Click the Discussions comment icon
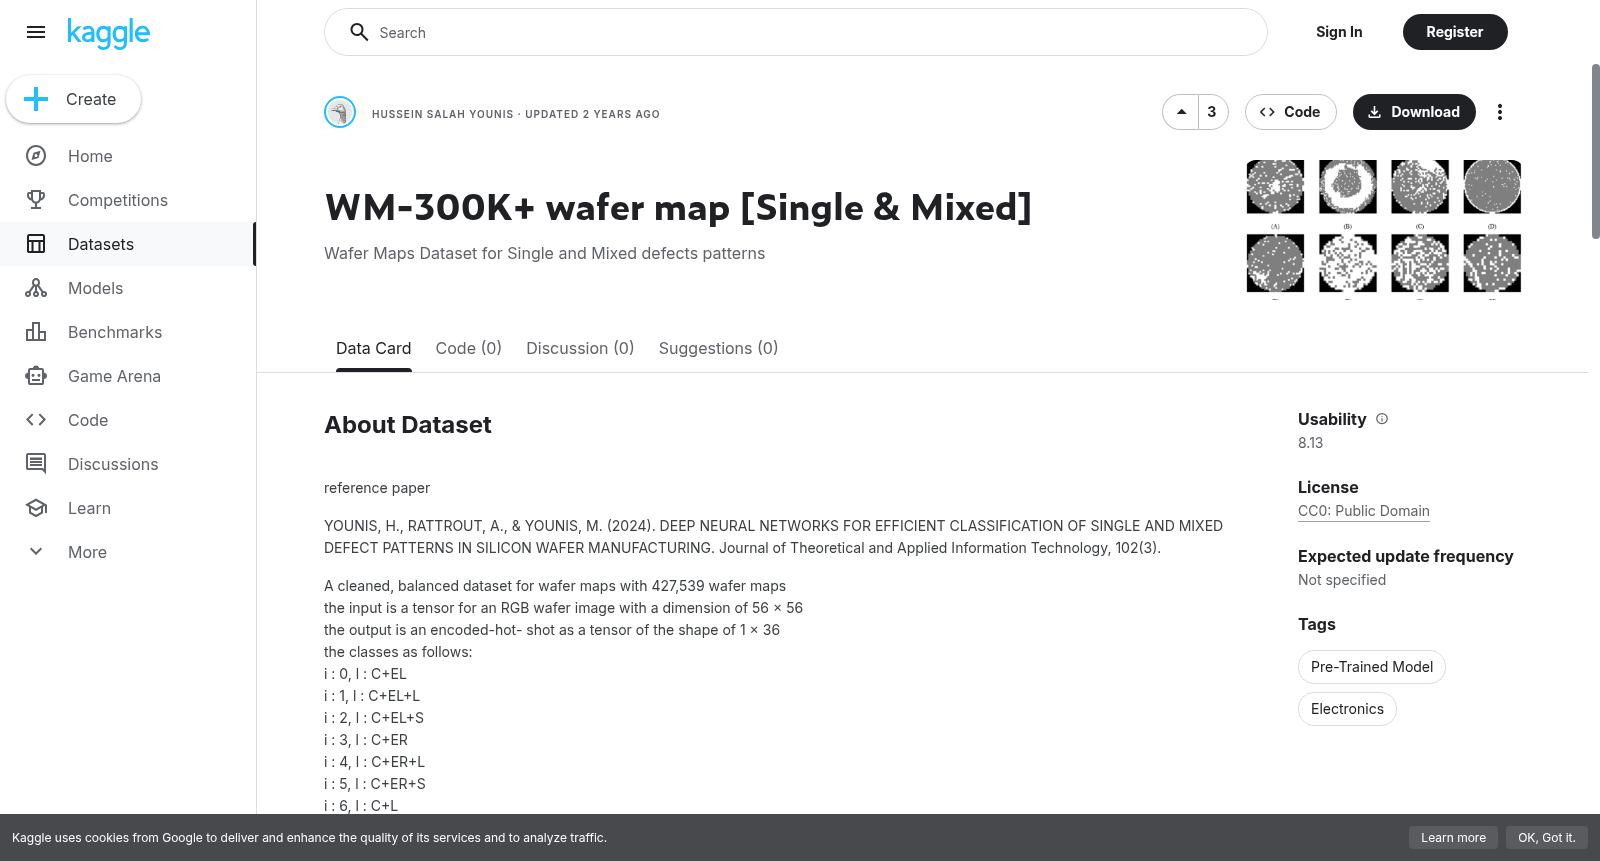1600x861 pixels. 36,464
